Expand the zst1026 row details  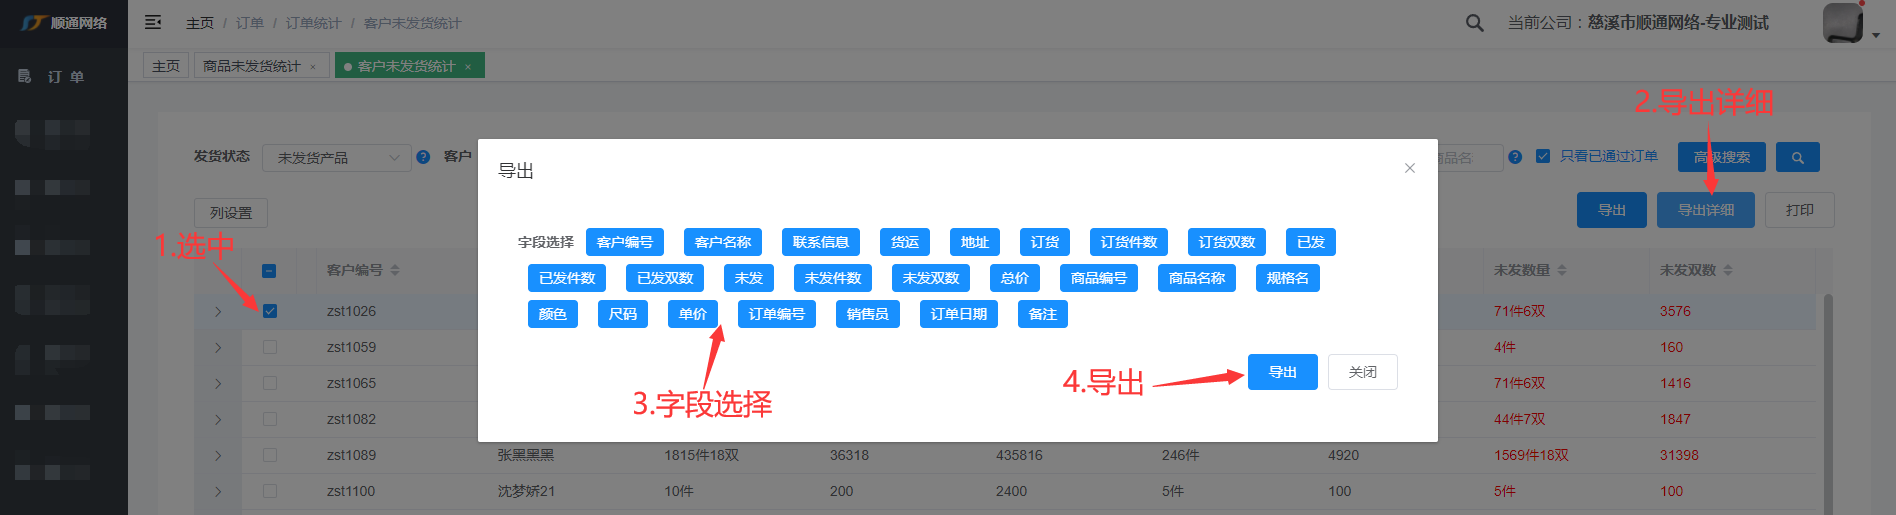pos(218,312)
